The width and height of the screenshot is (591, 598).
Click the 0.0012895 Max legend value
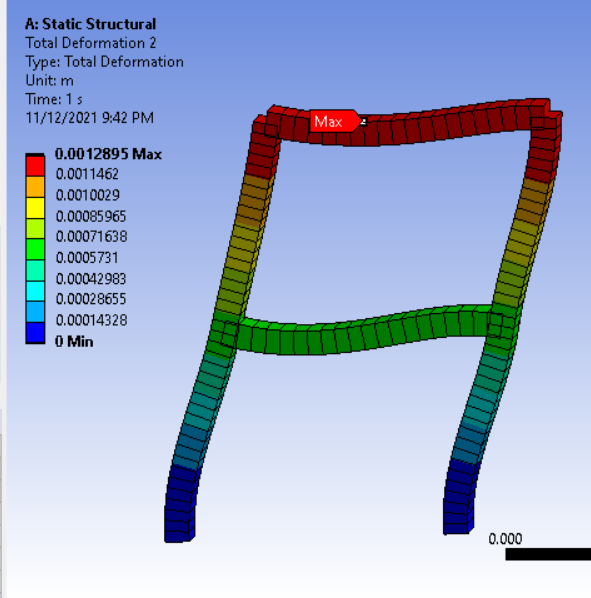point(108,154)
